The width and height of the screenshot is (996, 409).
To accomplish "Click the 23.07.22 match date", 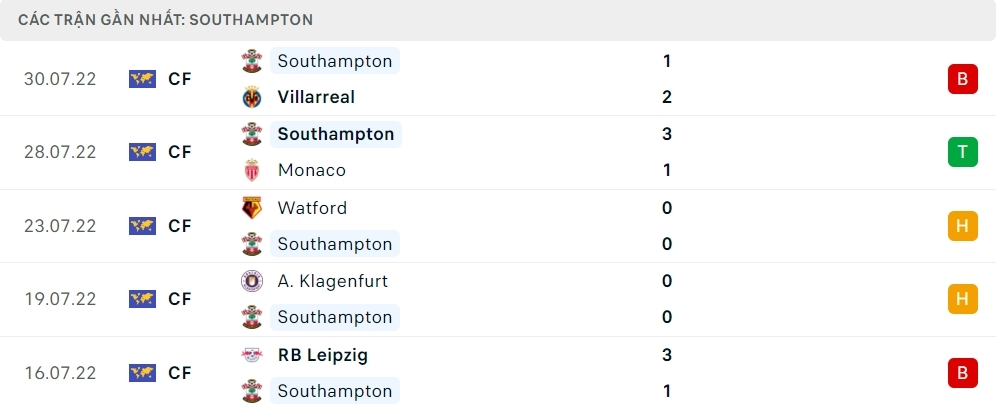I will click(x=60, y=226).
